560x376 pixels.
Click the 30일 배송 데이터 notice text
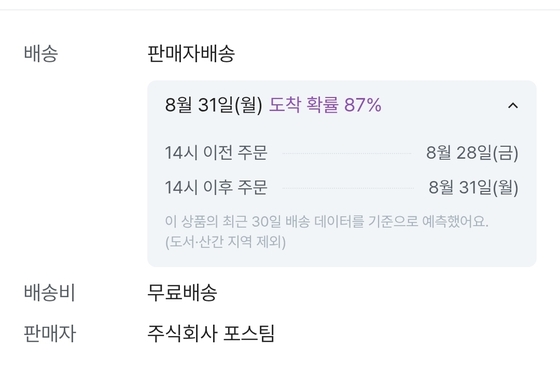click(326, 221)
